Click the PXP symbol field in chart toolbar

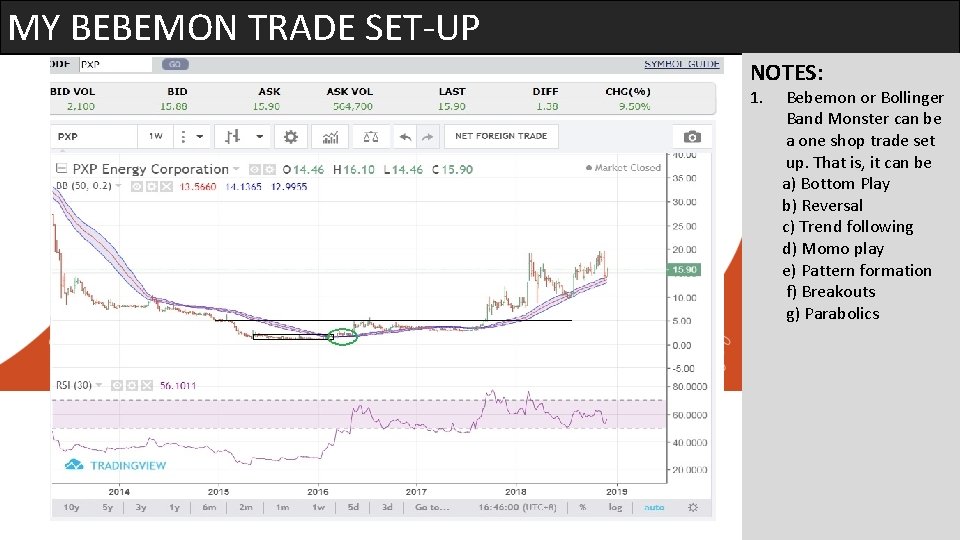click(94, 137)
